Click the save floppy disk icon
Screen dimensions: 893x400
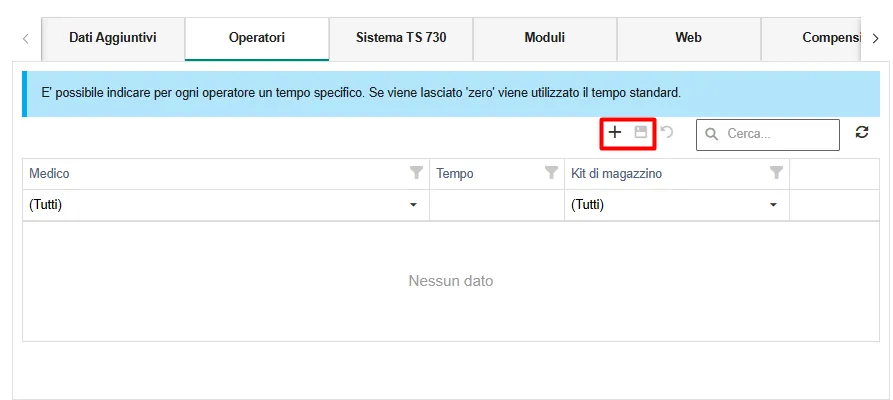641,133
